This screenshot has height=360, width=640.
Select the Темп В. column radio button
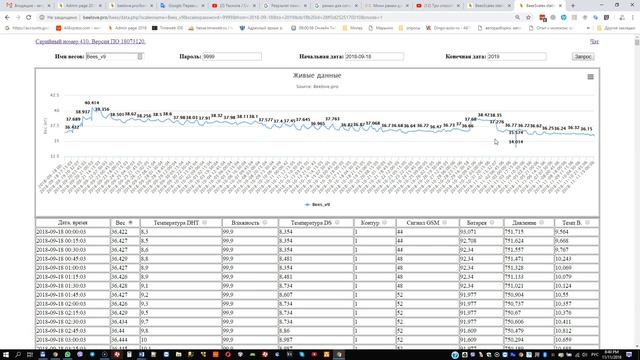(x=587, y=222)
